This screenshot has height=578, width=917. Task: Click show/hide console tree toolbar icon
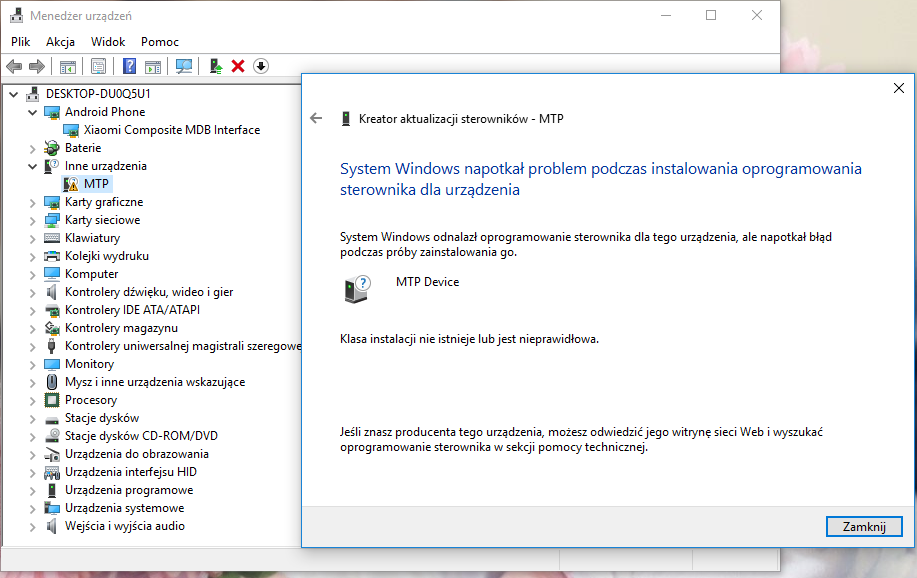[x=68, y=66]
